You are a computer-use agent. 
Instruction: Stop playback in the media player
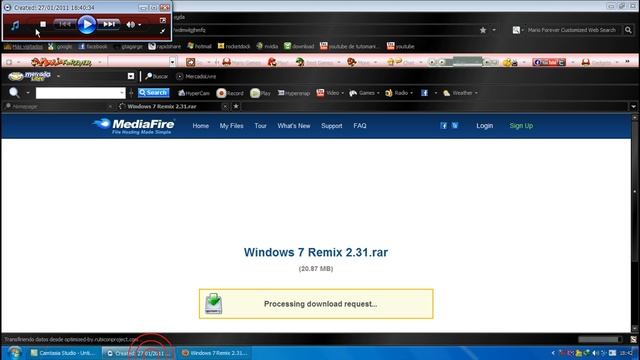[43, 24]
